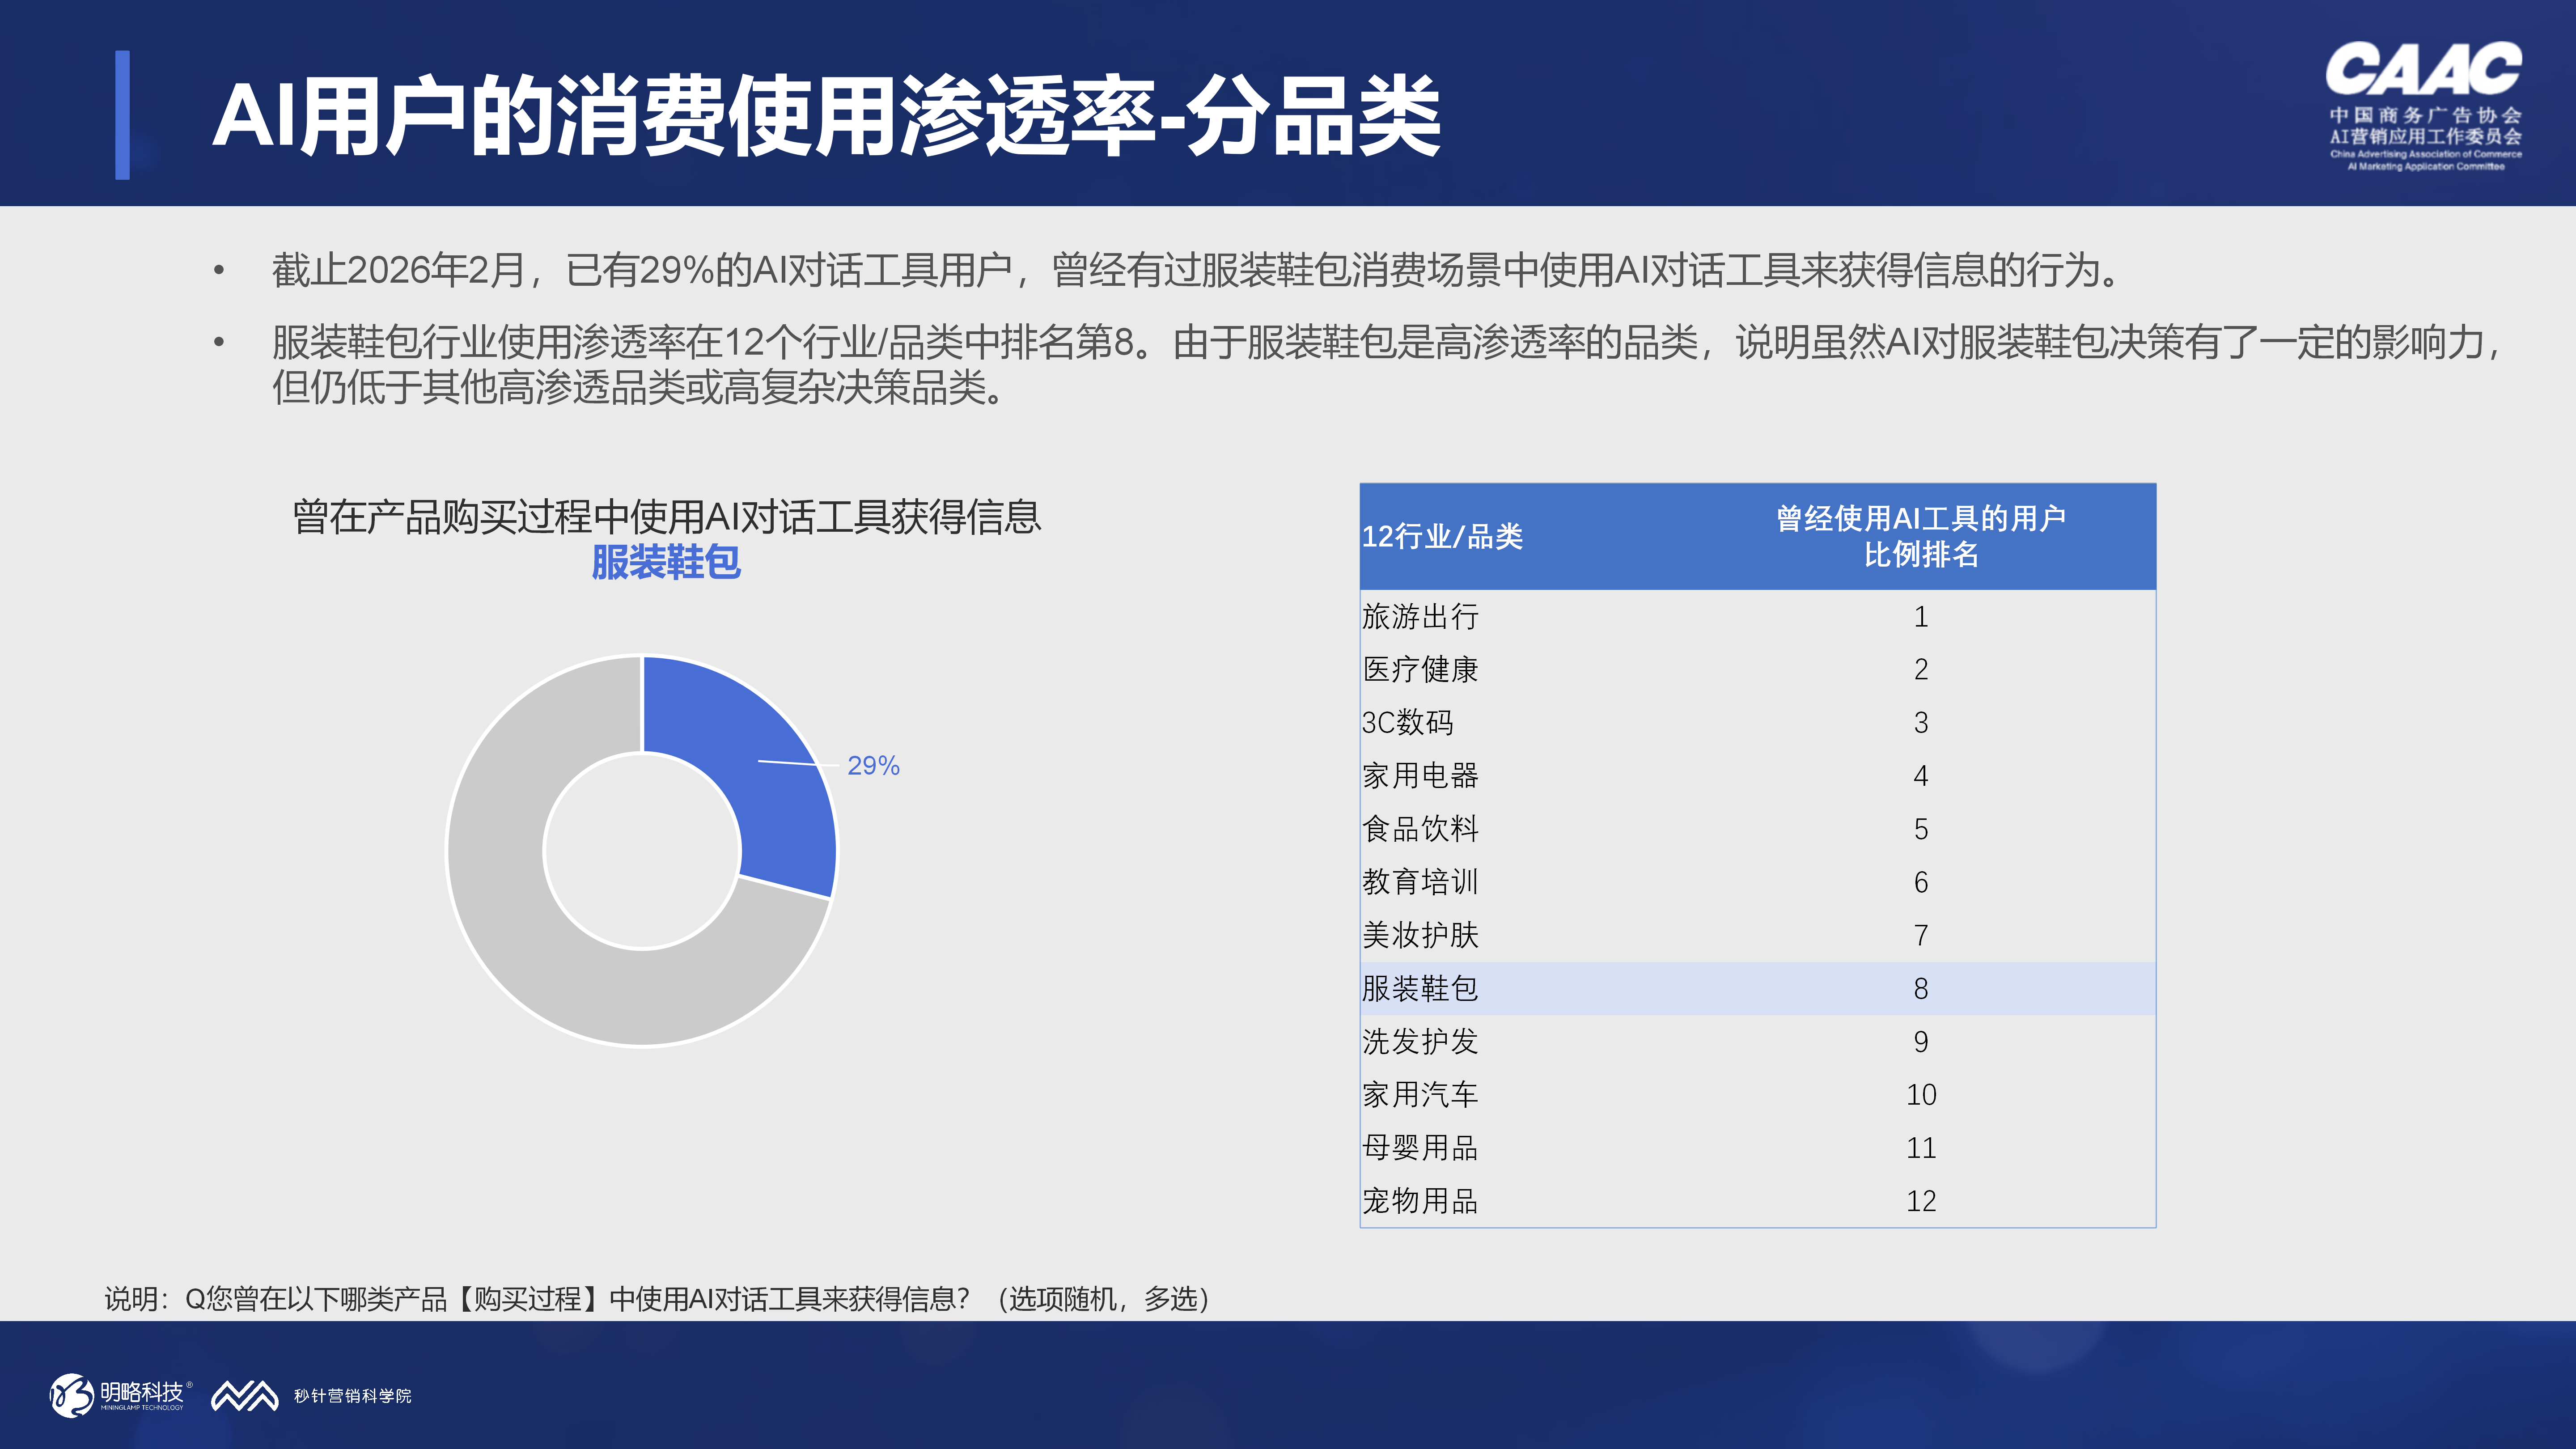Click the 29% data label
The height and width of the screenshot is (1449, 2576).
click(873, 765)
